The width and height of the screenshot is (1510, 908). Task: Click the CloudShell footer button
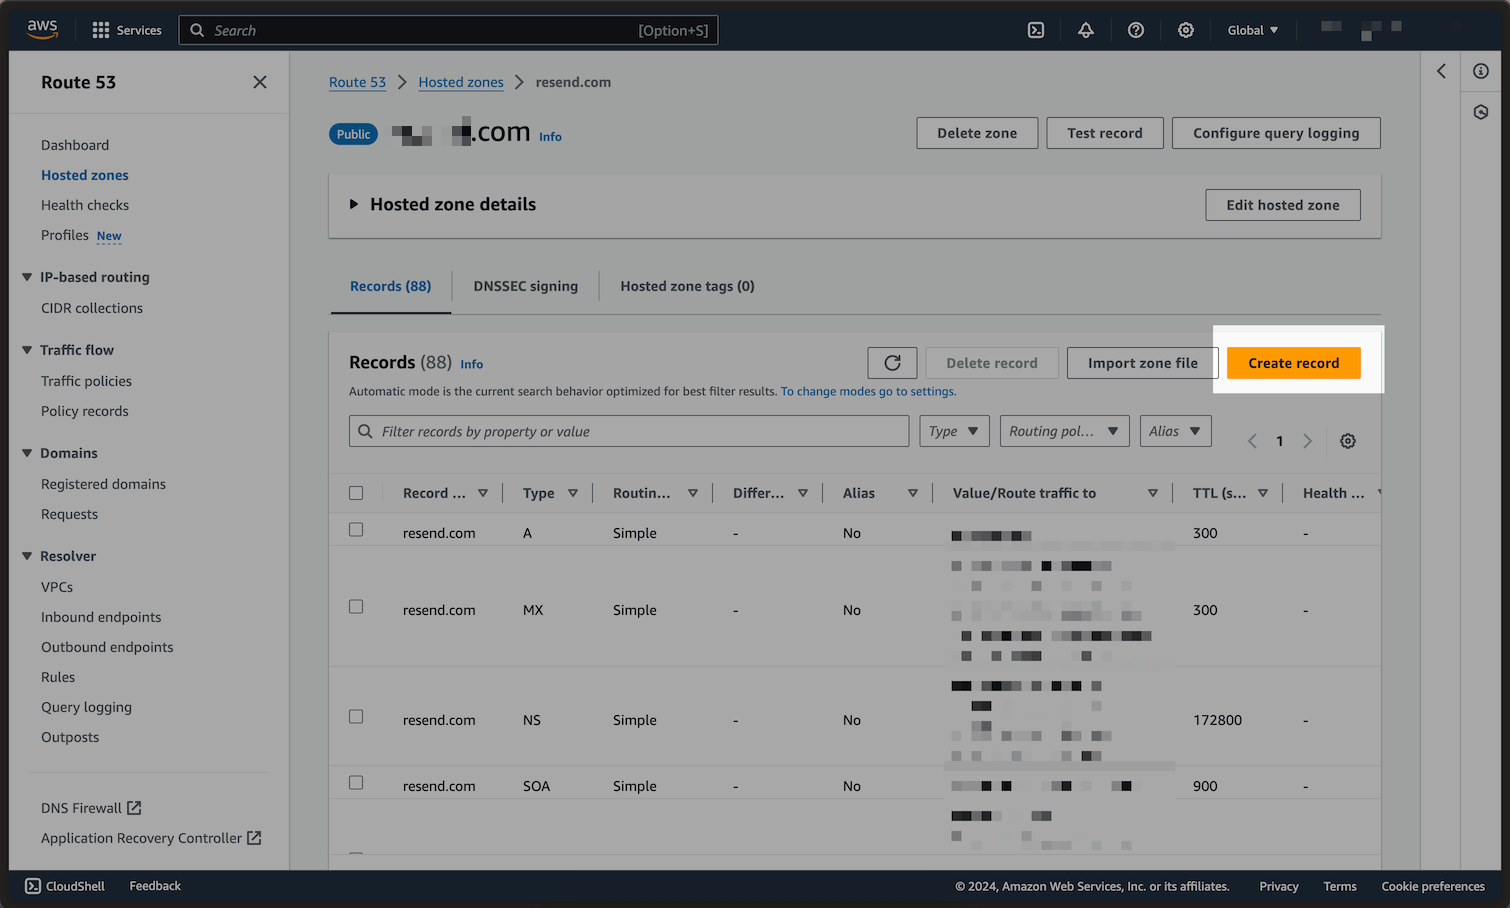point(65,886)
